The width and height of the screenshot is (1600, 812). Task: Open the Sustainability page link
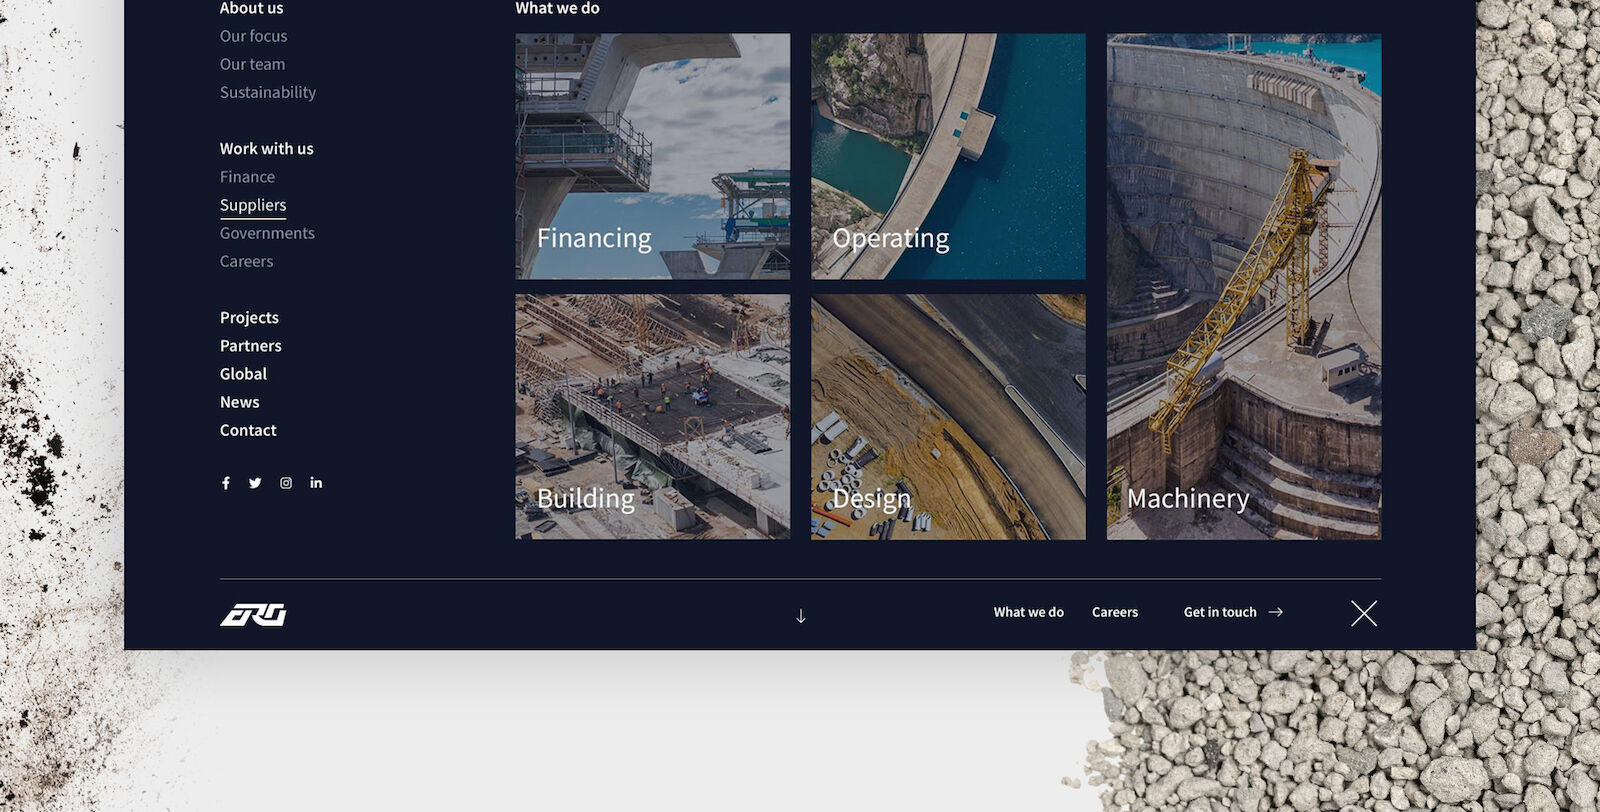268,92
